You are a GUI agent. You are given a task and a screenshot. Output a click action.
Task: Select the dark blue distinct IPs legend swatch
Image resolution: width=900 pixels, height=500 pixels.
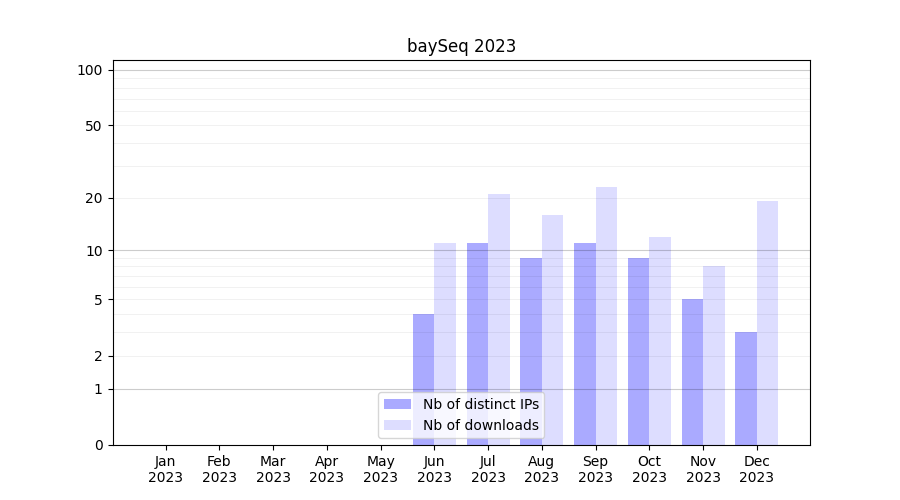pyautogui.click(x=397, y=404)
